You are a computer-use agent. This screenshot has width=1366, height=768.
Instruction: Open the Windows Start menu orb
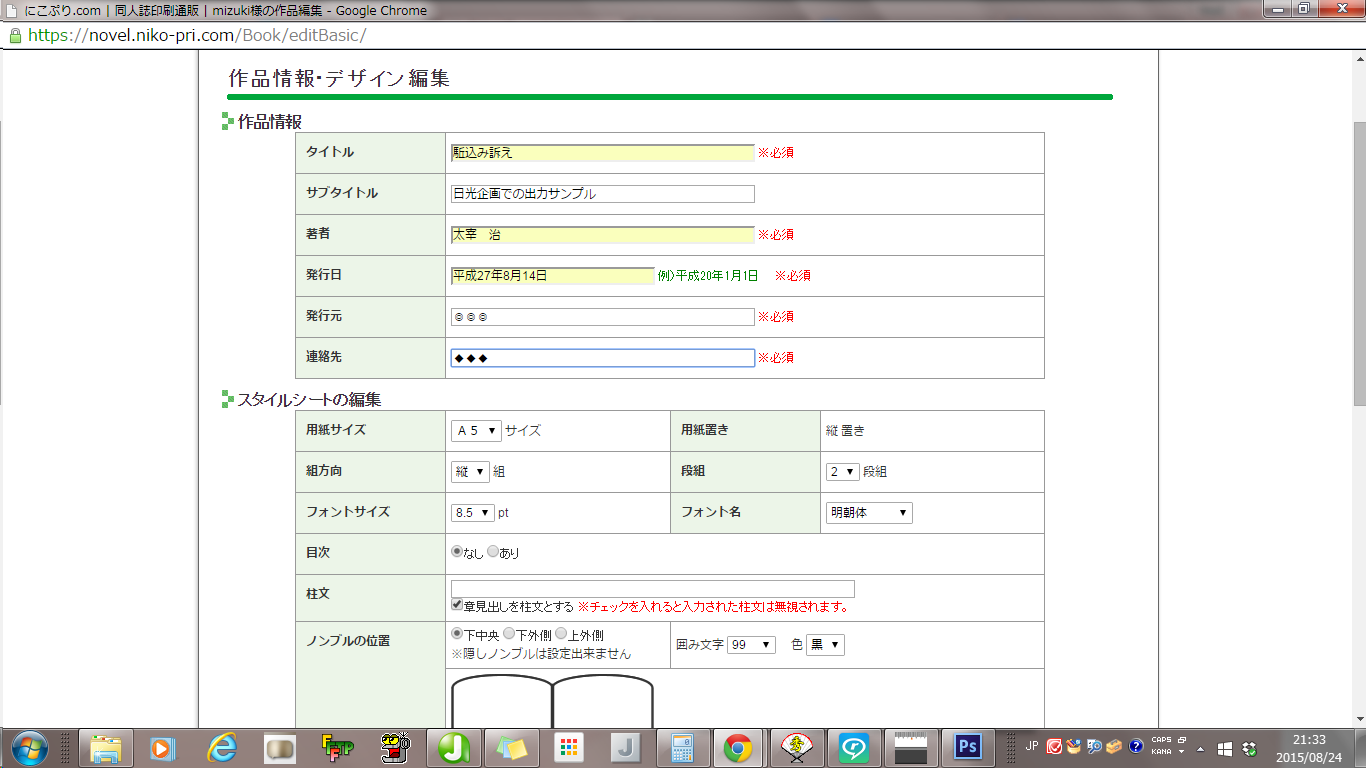(28, 747)
